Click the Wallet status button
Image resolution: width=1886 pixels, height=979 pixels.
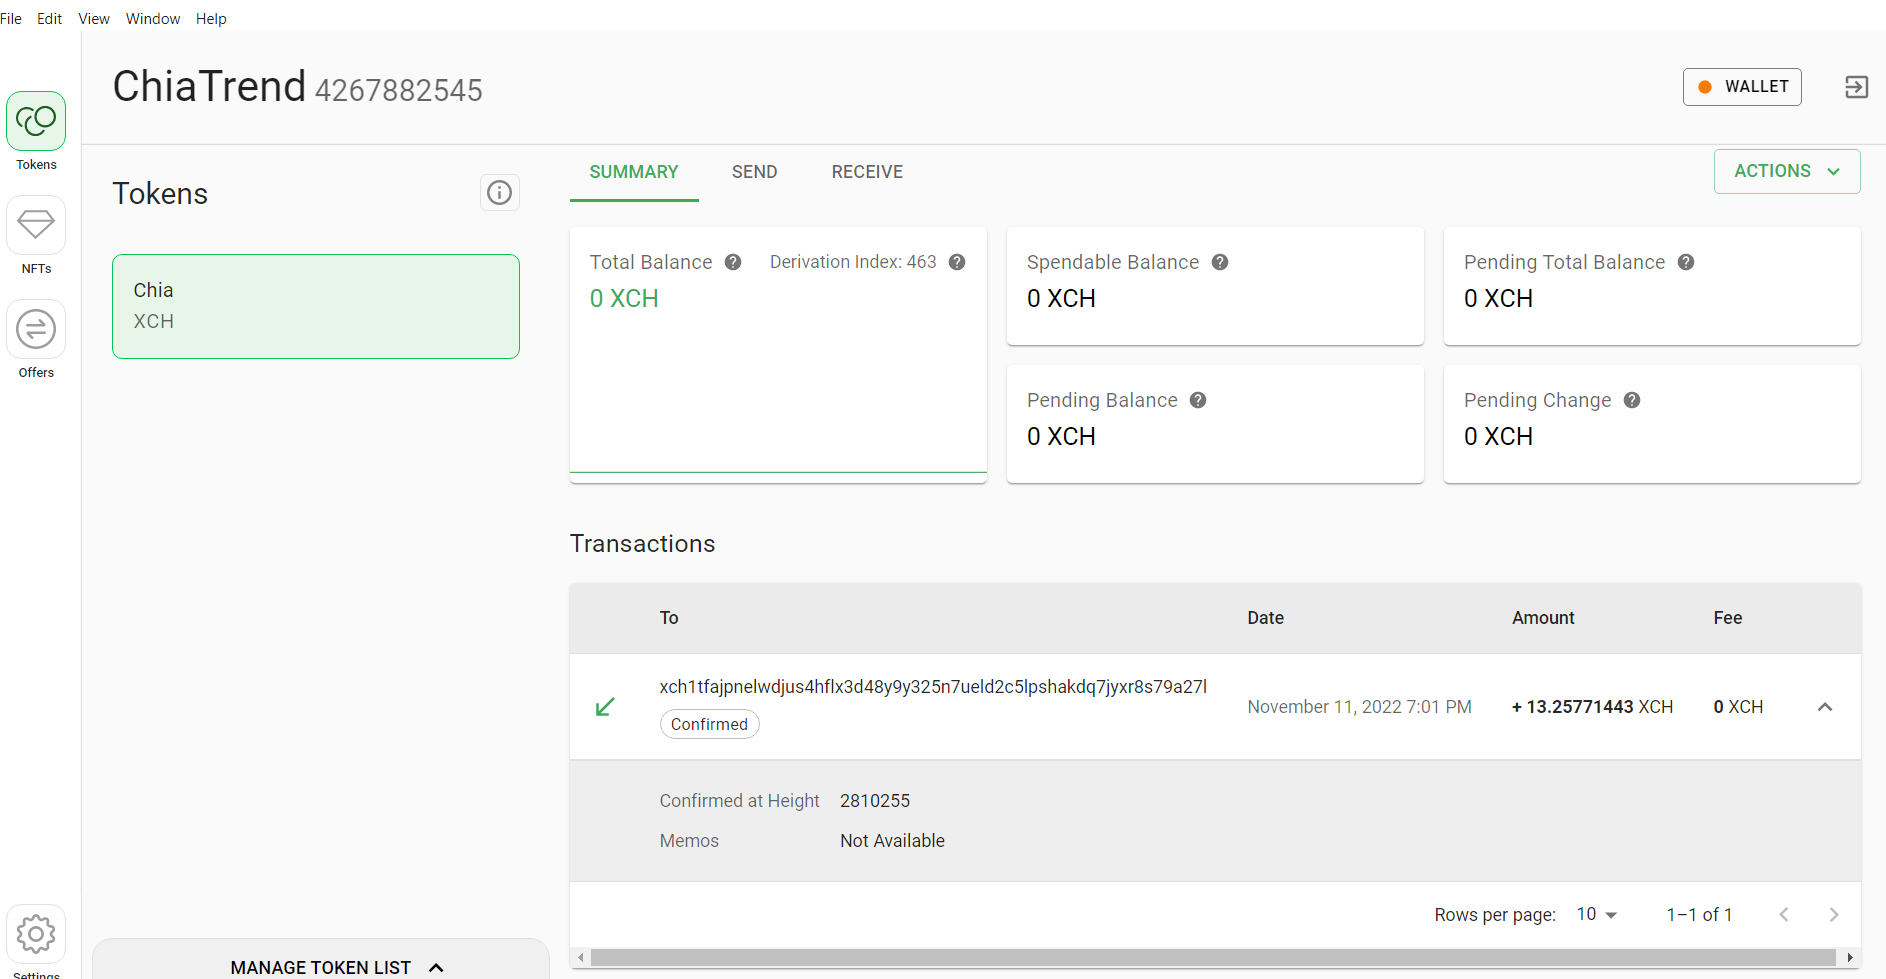(x=1742, y=87)
